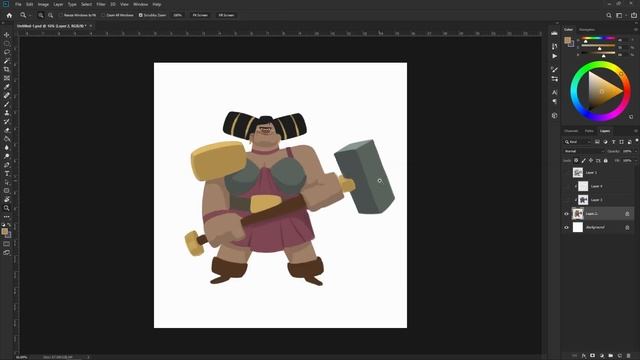This screenshot has width=640, height=360.
Task: Click the Fit Screen button
Action: coord(200,15)
